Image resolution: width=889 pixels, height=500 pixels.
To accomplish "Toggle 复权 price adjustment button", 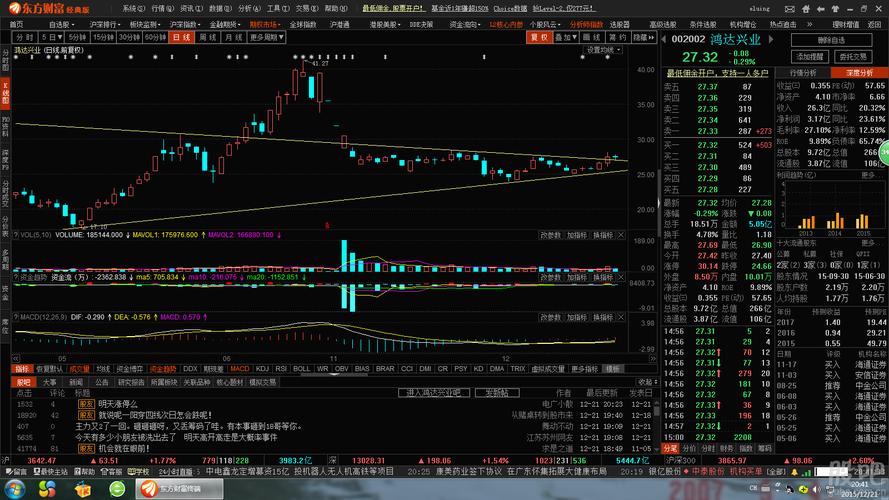I will click(539, 37).
